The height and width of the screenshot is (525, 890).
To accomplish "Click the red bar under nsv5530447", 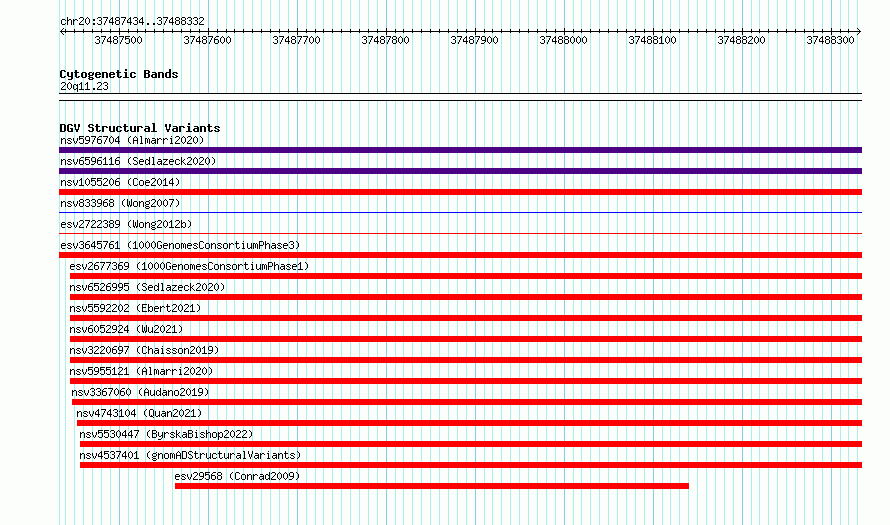I will click(x=471, y=444).
